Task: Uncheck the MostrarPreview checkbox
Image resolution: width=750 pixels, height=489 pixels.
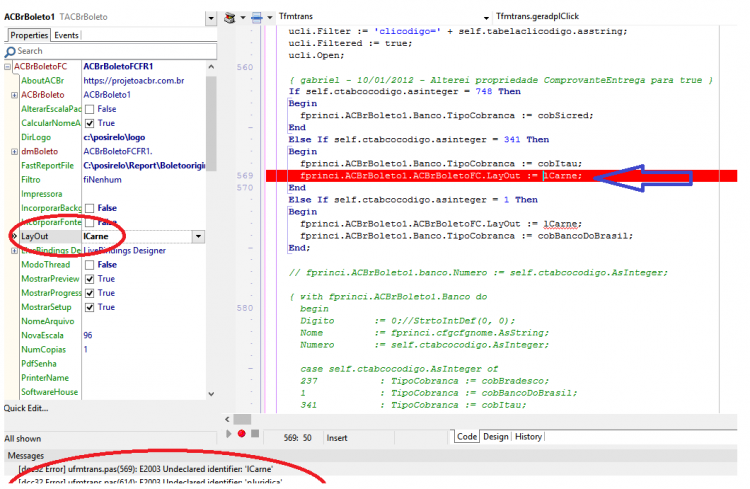Action: click(89, 279)
